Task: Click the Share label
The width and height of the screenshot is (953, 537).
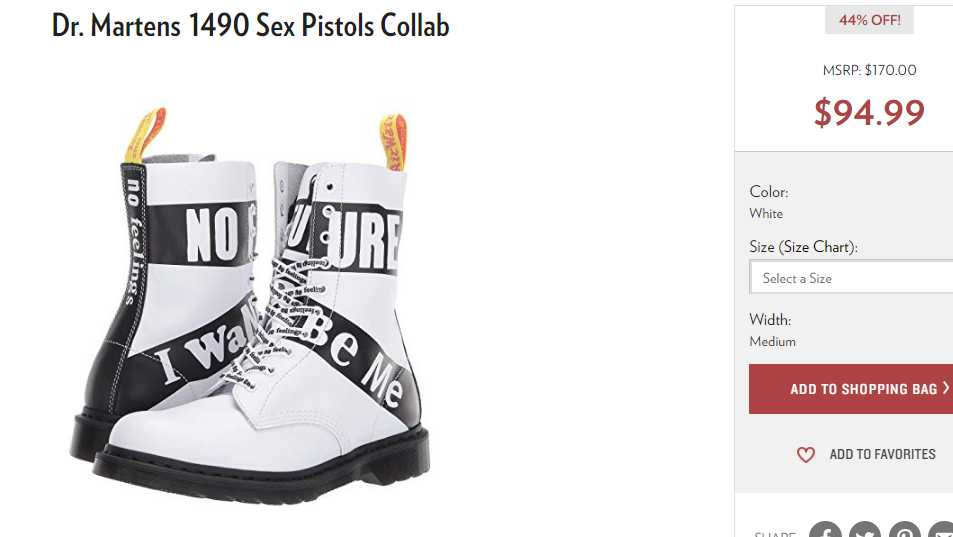Action: pyautogui.click(x=774, y=533)
